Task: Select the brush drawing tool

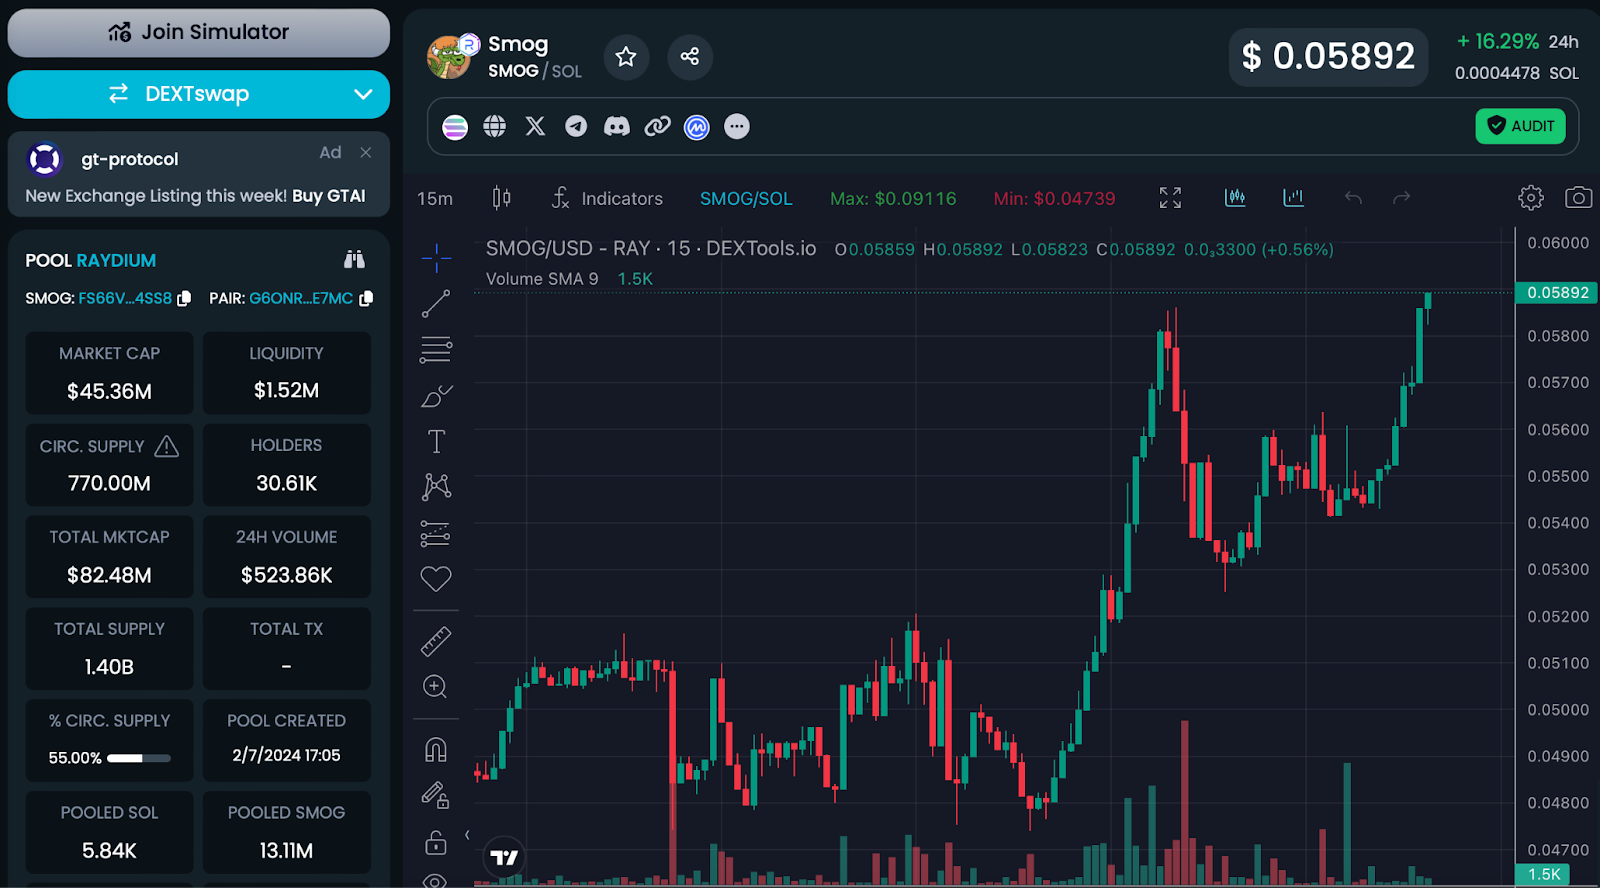Action: tap(436, 397)
